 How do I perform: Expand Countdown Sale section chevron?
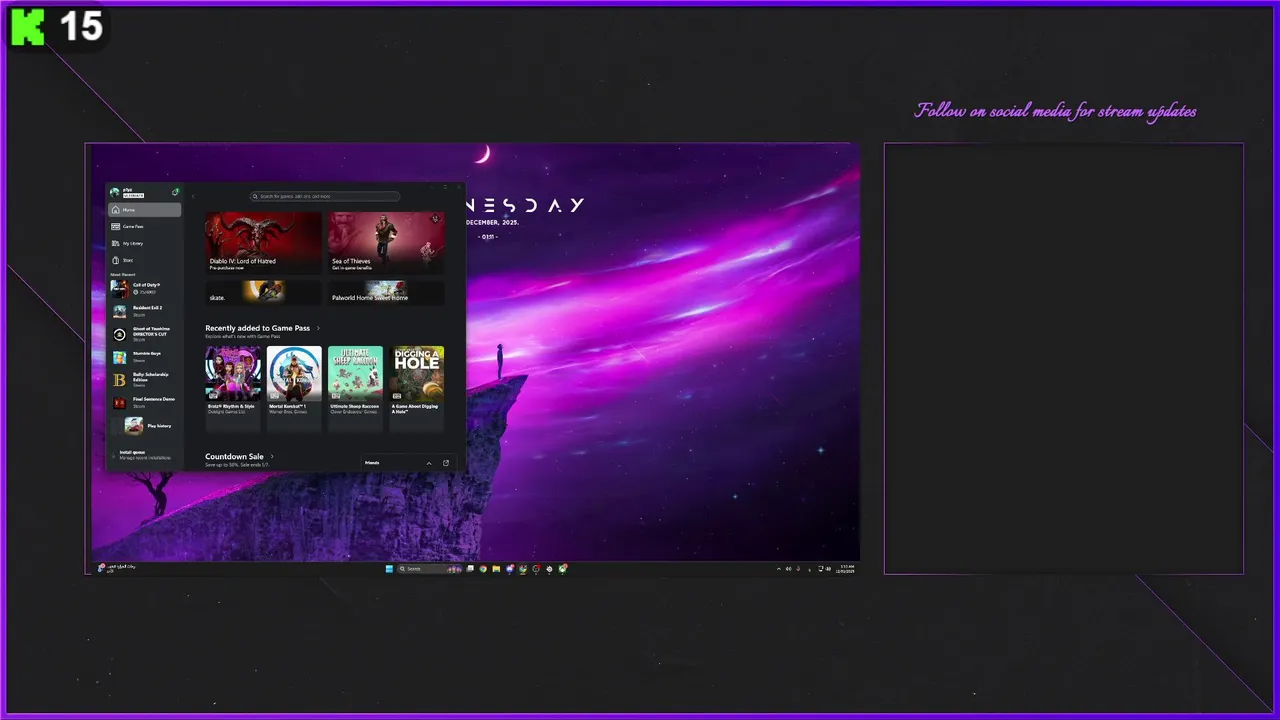pos(272,457)
